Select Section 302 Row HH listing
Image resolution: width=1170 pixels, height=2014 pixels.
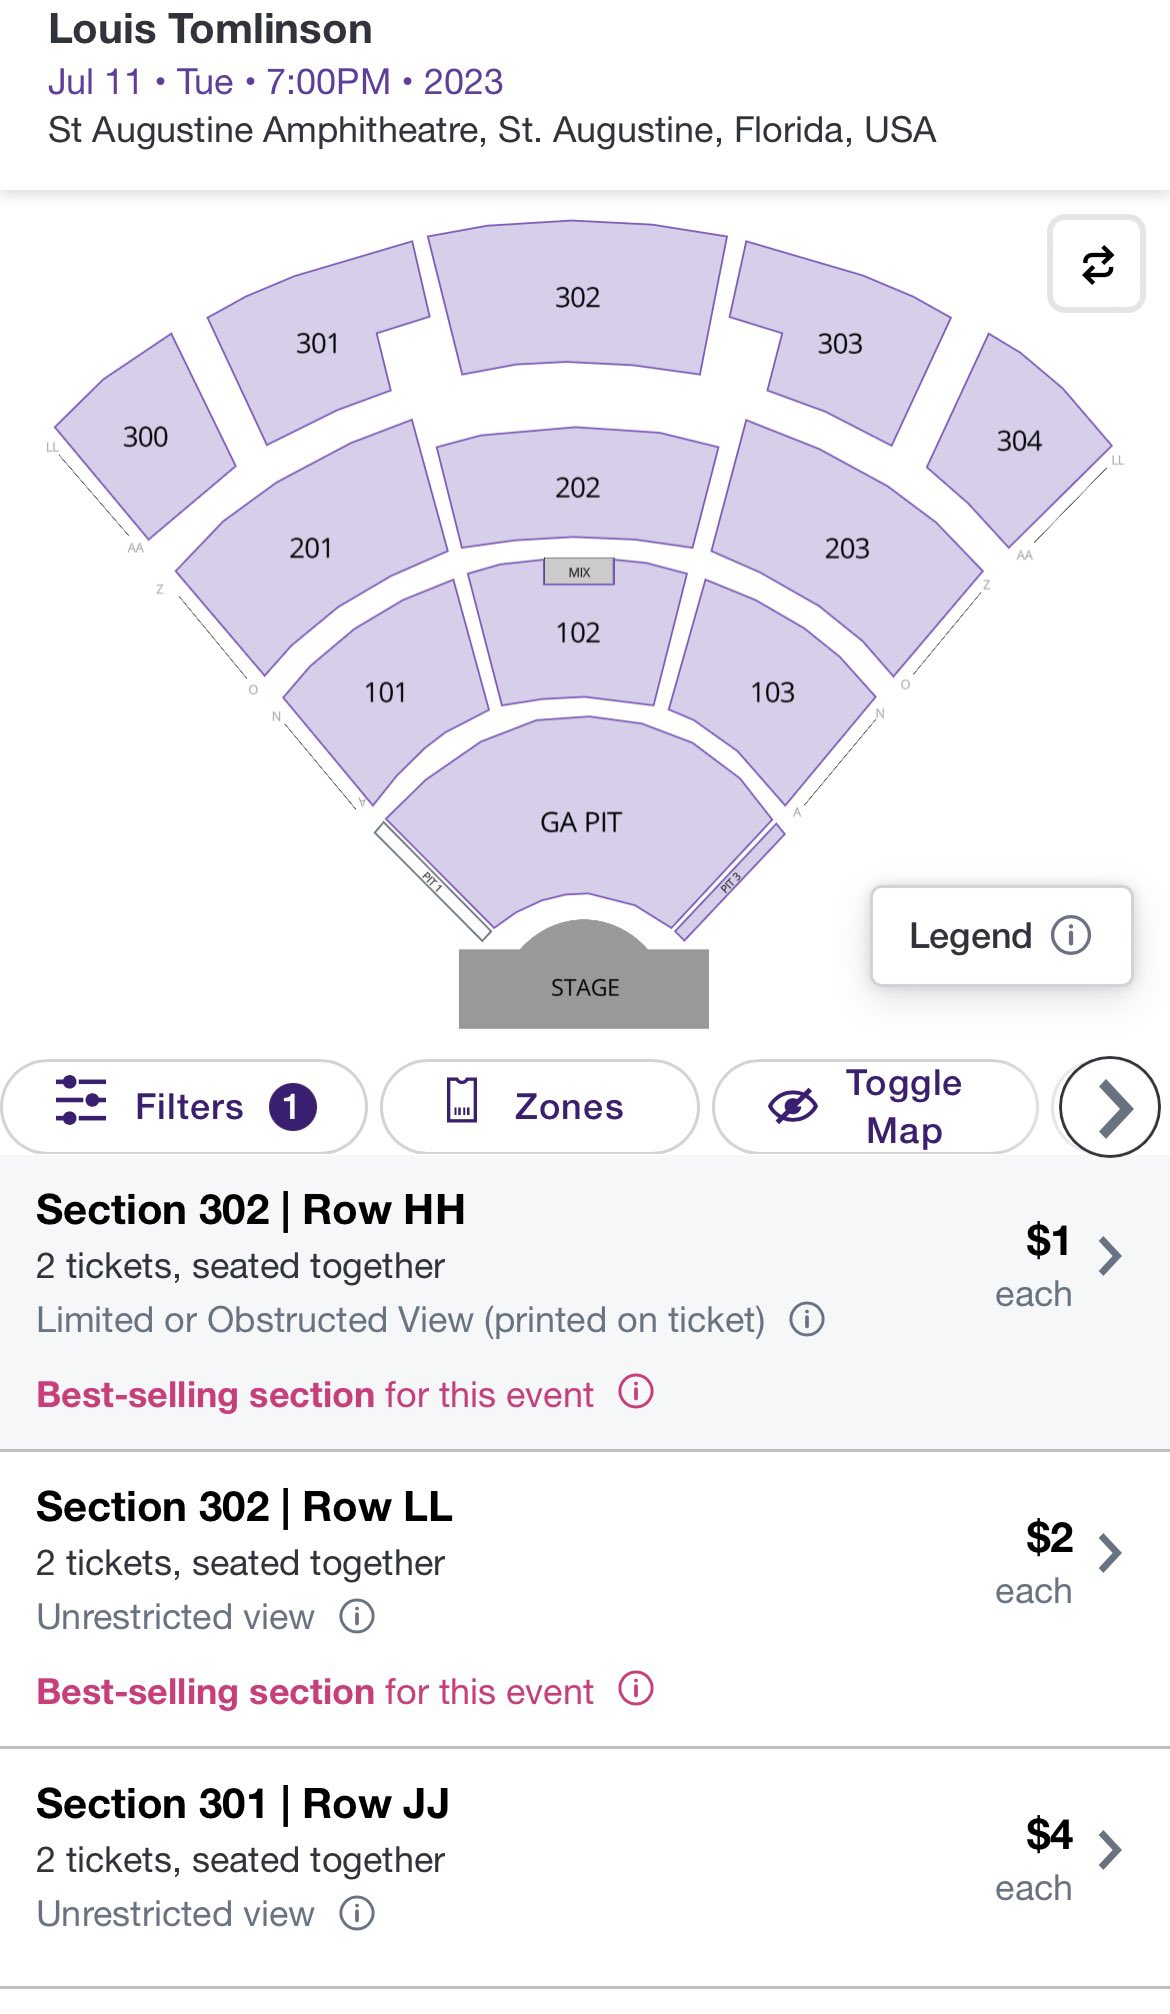coord(585,1302)
